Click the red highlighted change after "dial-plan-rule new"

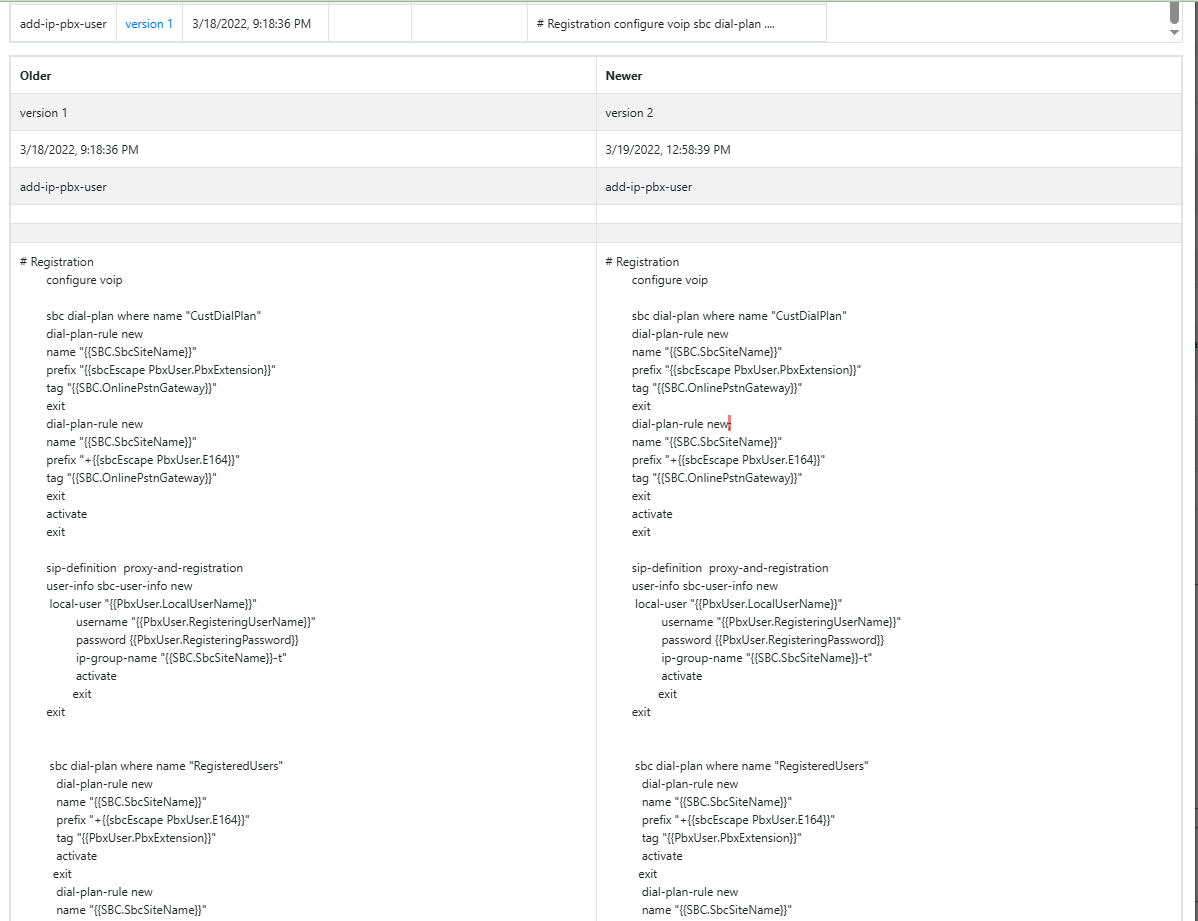(731, 424)
